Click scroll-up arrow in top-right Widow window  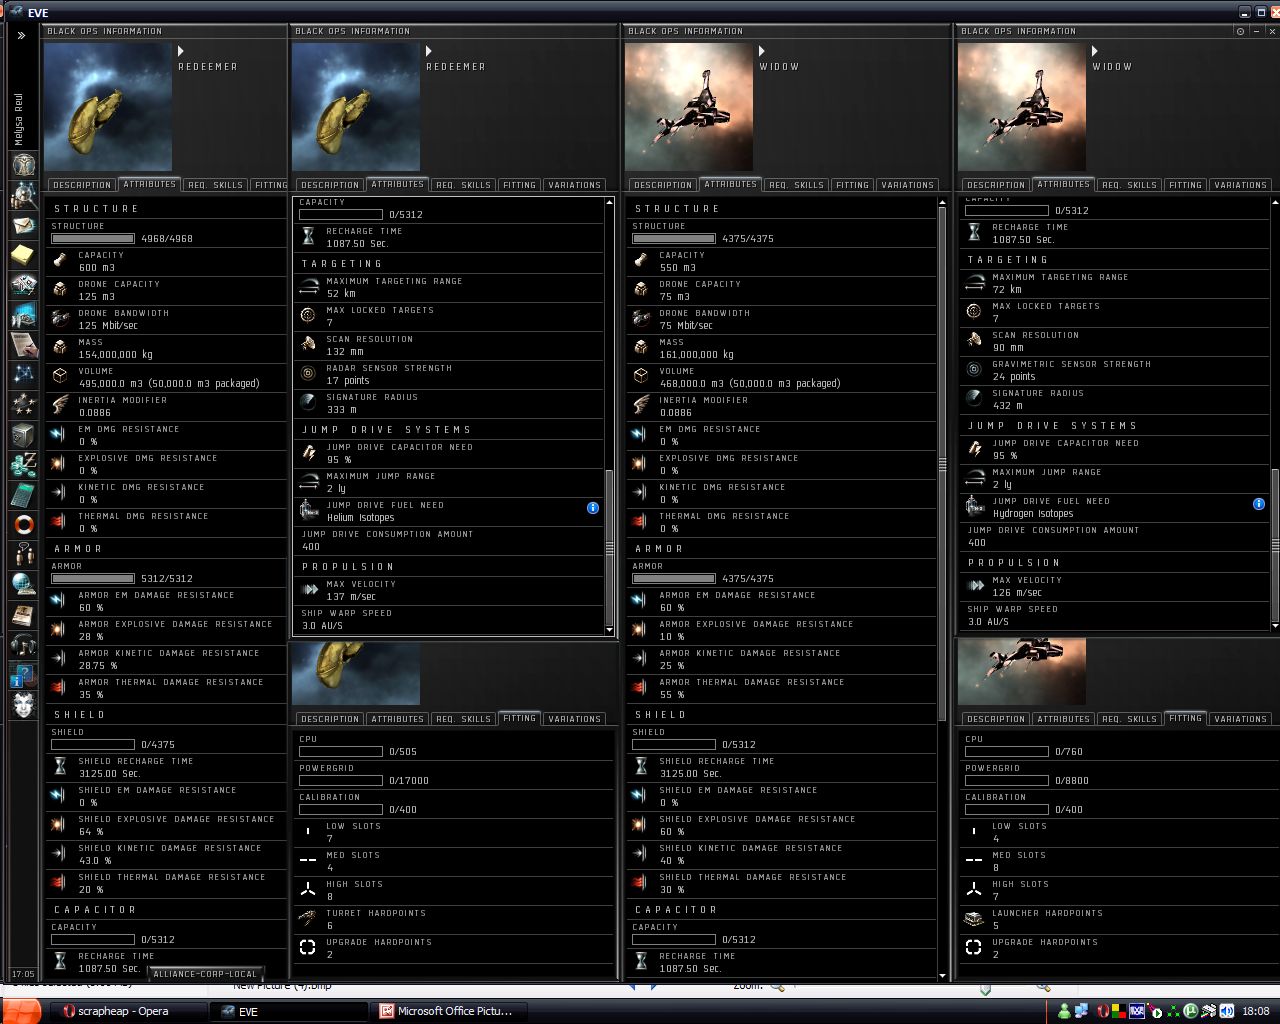1275,203
